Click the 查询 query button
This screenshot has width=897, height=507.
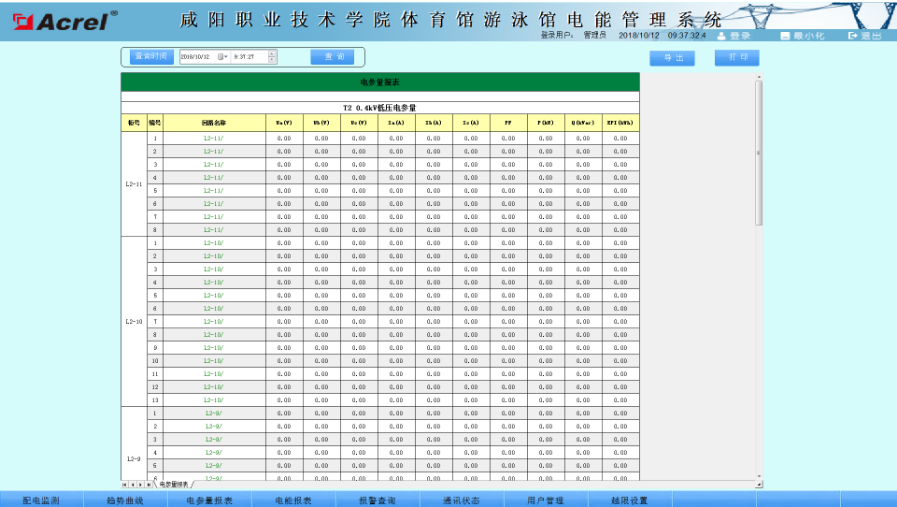[x=332, y=57]
